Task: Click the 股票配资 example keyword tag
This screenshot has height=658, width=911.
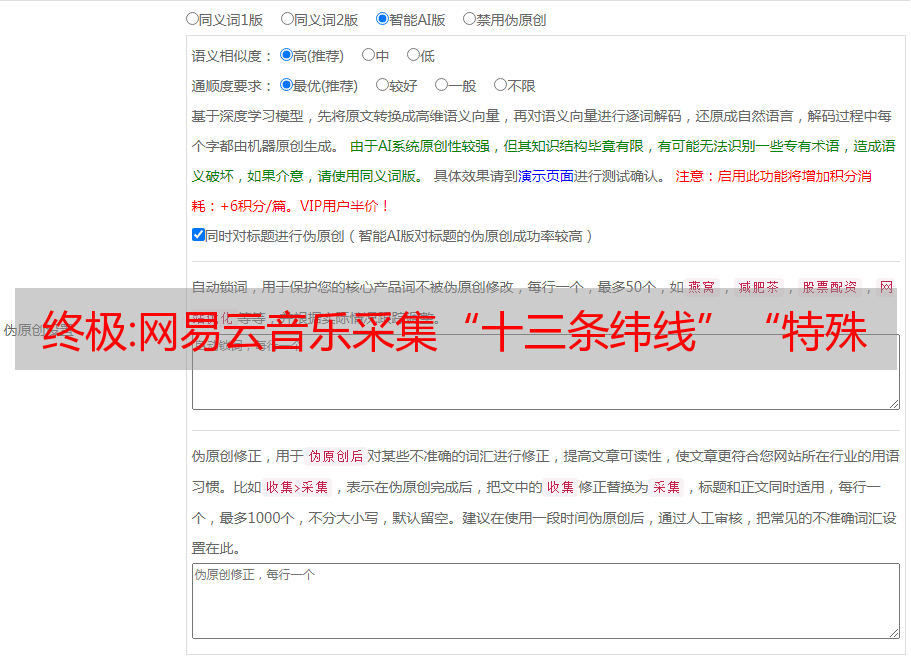Action: pos(829,287)
